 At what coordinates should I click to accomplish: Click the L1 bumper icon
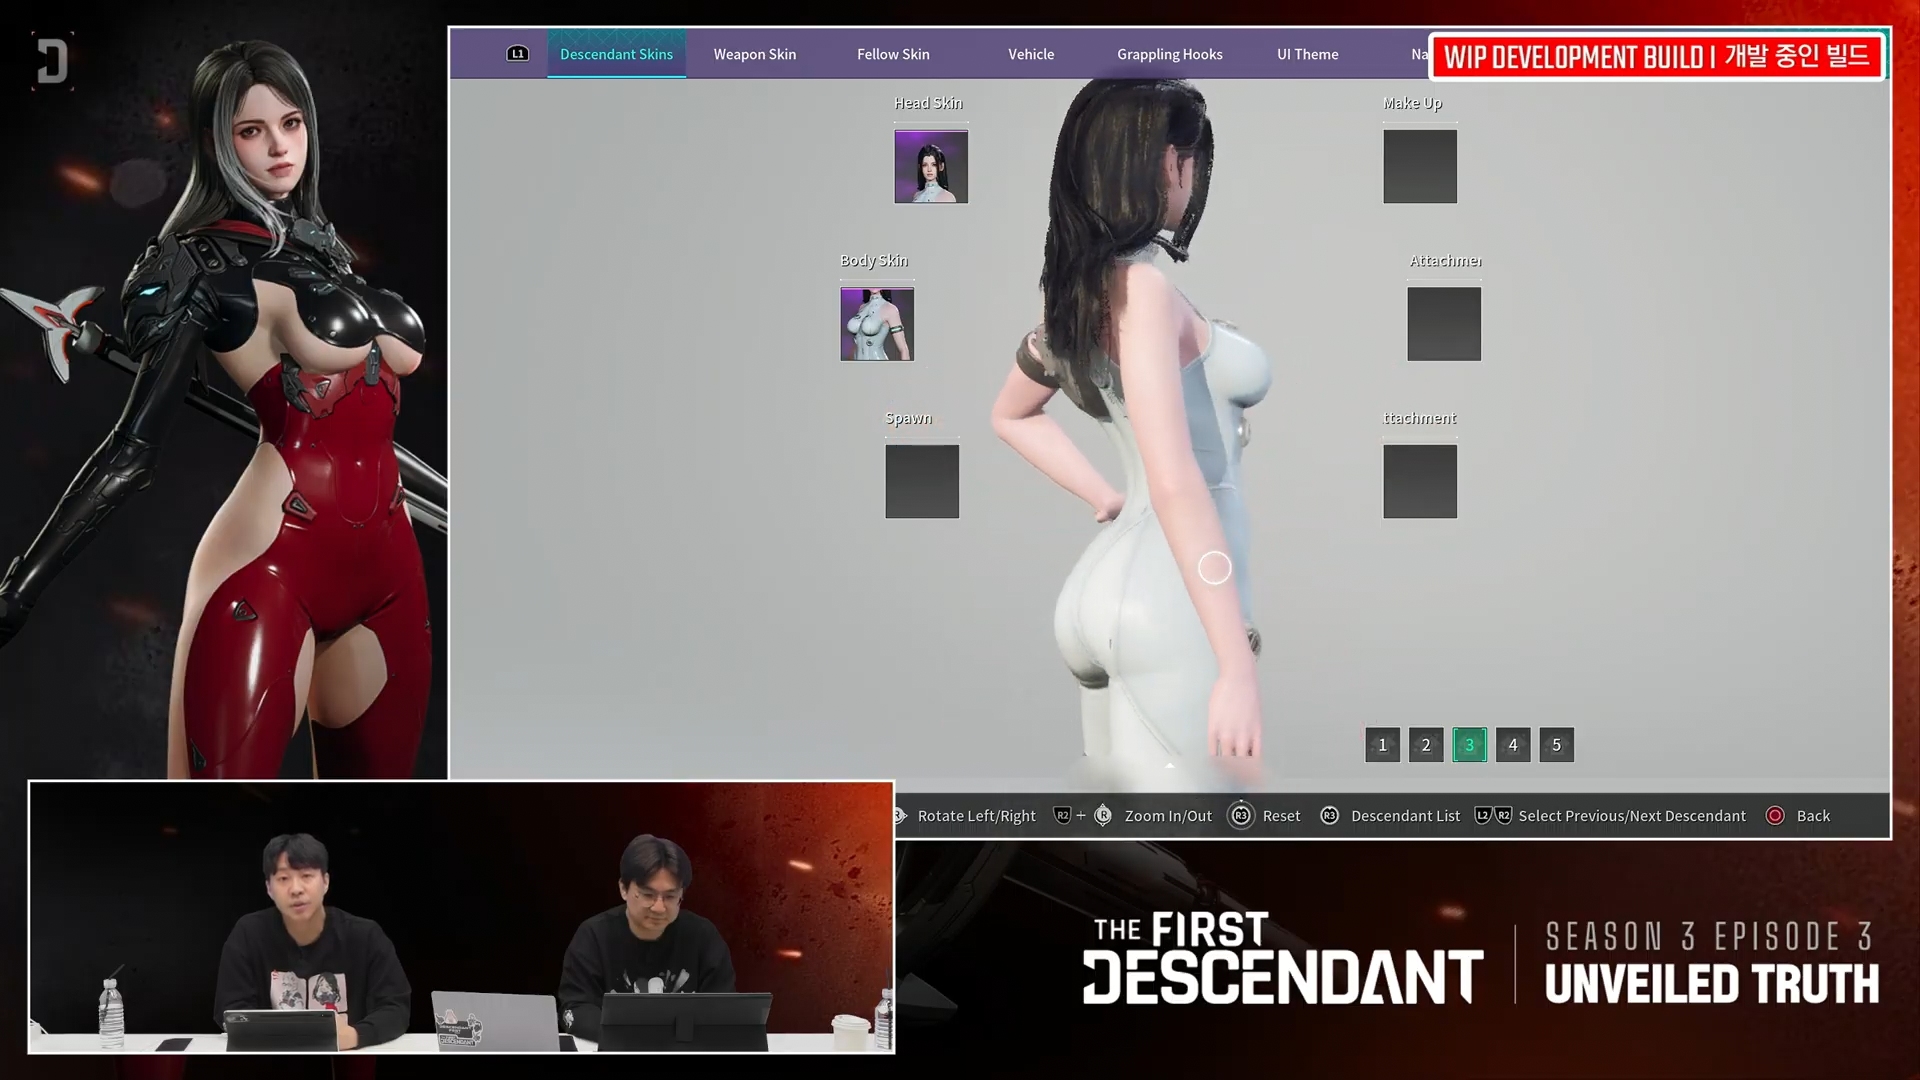click(x=517, y=54)
